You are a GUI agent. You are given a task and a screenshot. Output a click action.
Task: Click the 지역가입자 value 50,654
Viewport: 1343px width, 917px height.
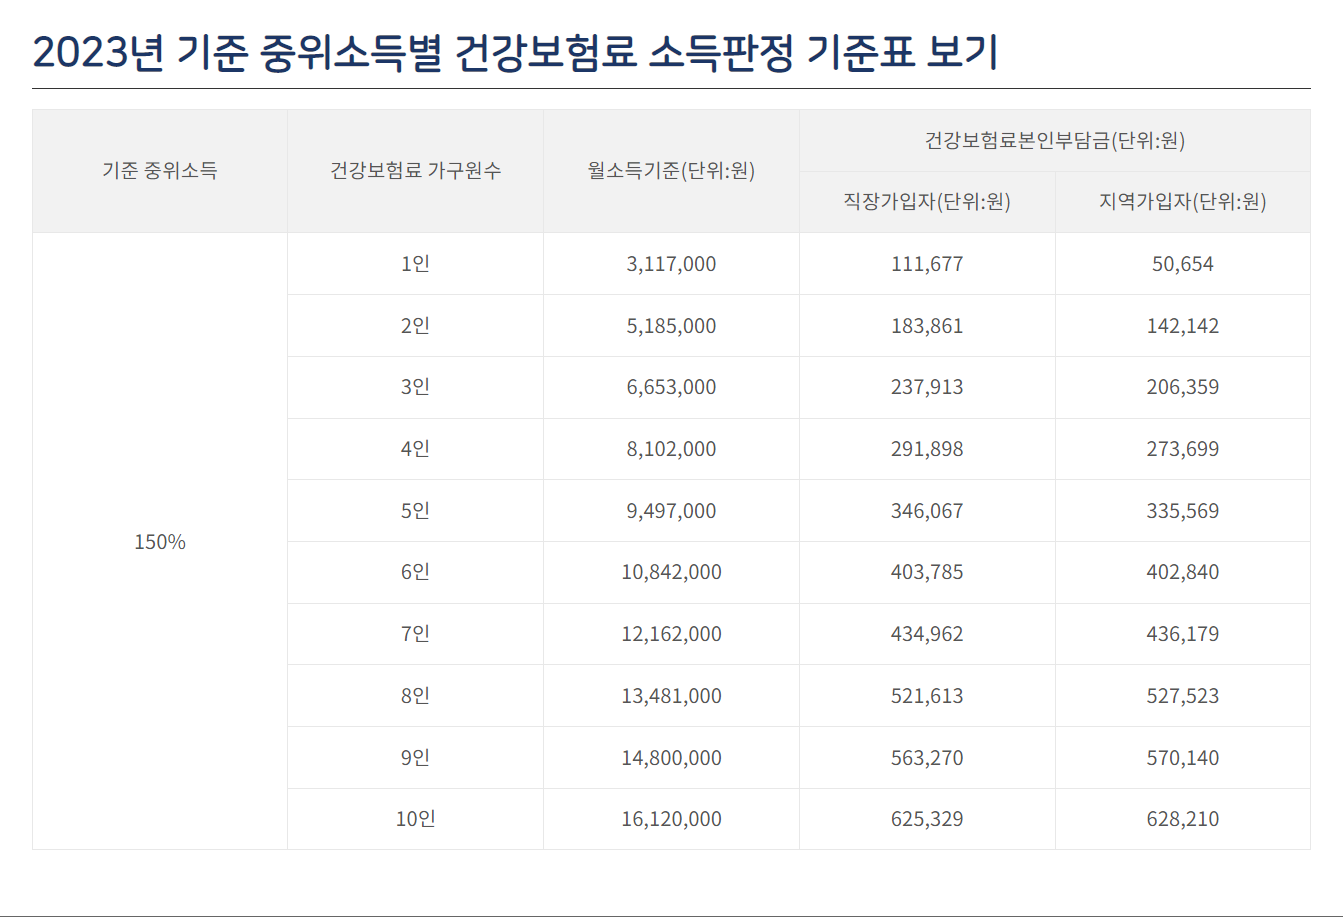1183,264
